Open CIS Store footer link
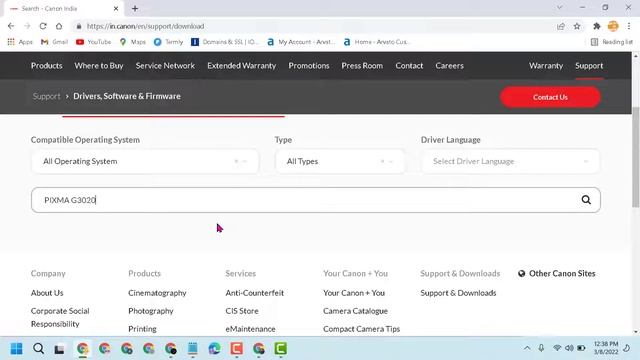 pos(242,311)
